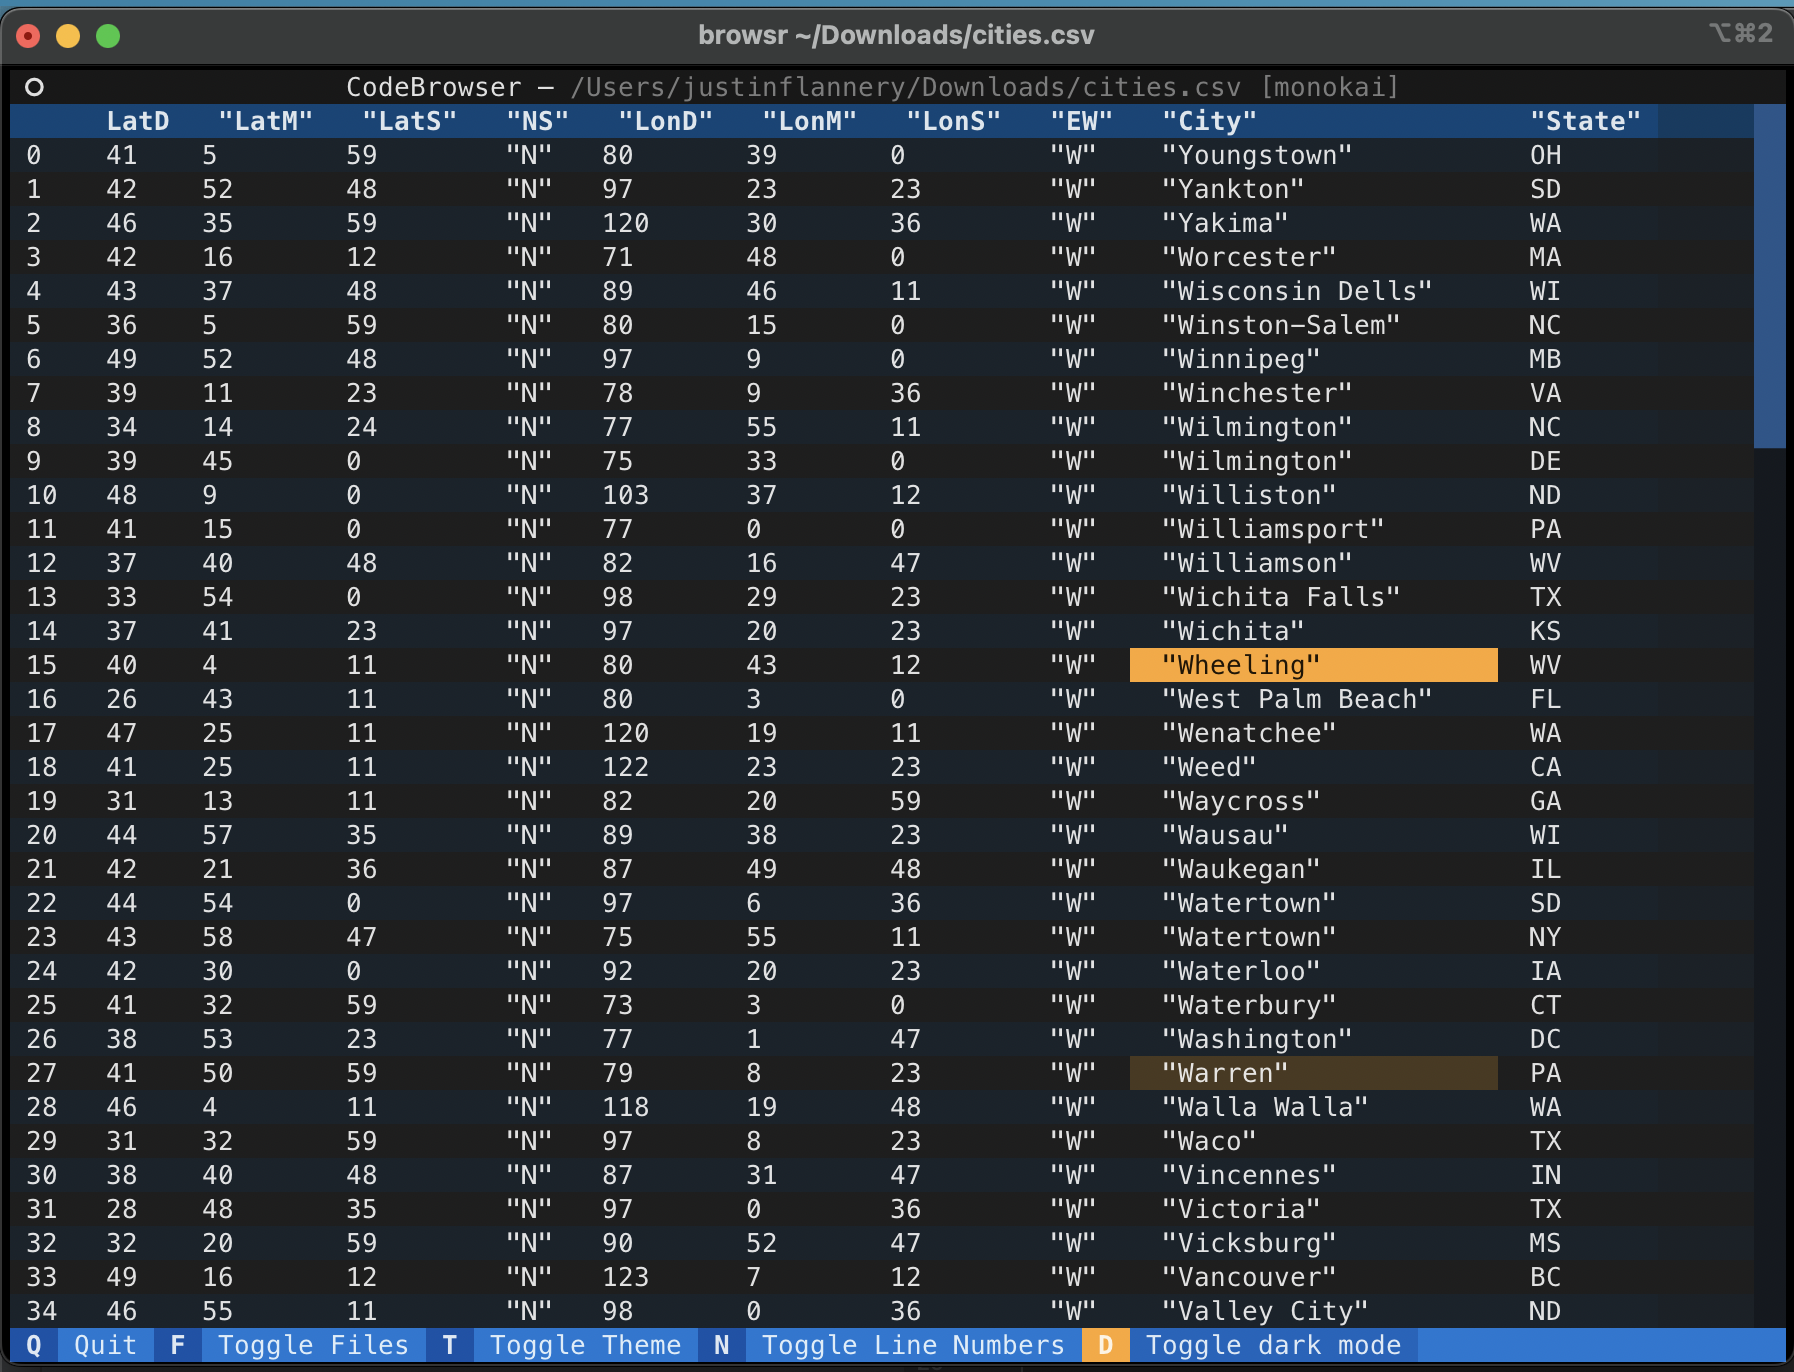Click the circle icon in the CodeBrowser header
1794x1372 pixels.
(x=34, y=87)
